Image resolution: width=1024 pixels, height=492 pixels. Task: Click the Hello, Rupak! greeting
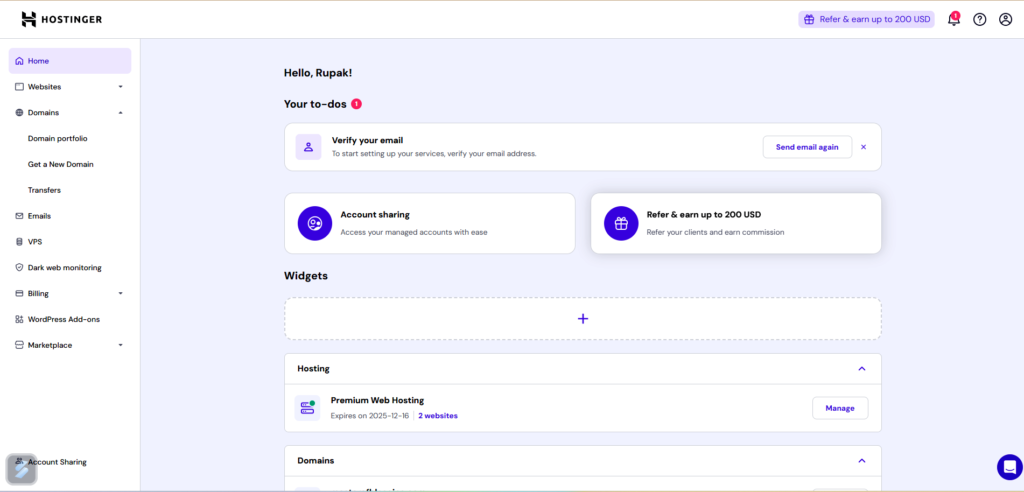[318, 73]
